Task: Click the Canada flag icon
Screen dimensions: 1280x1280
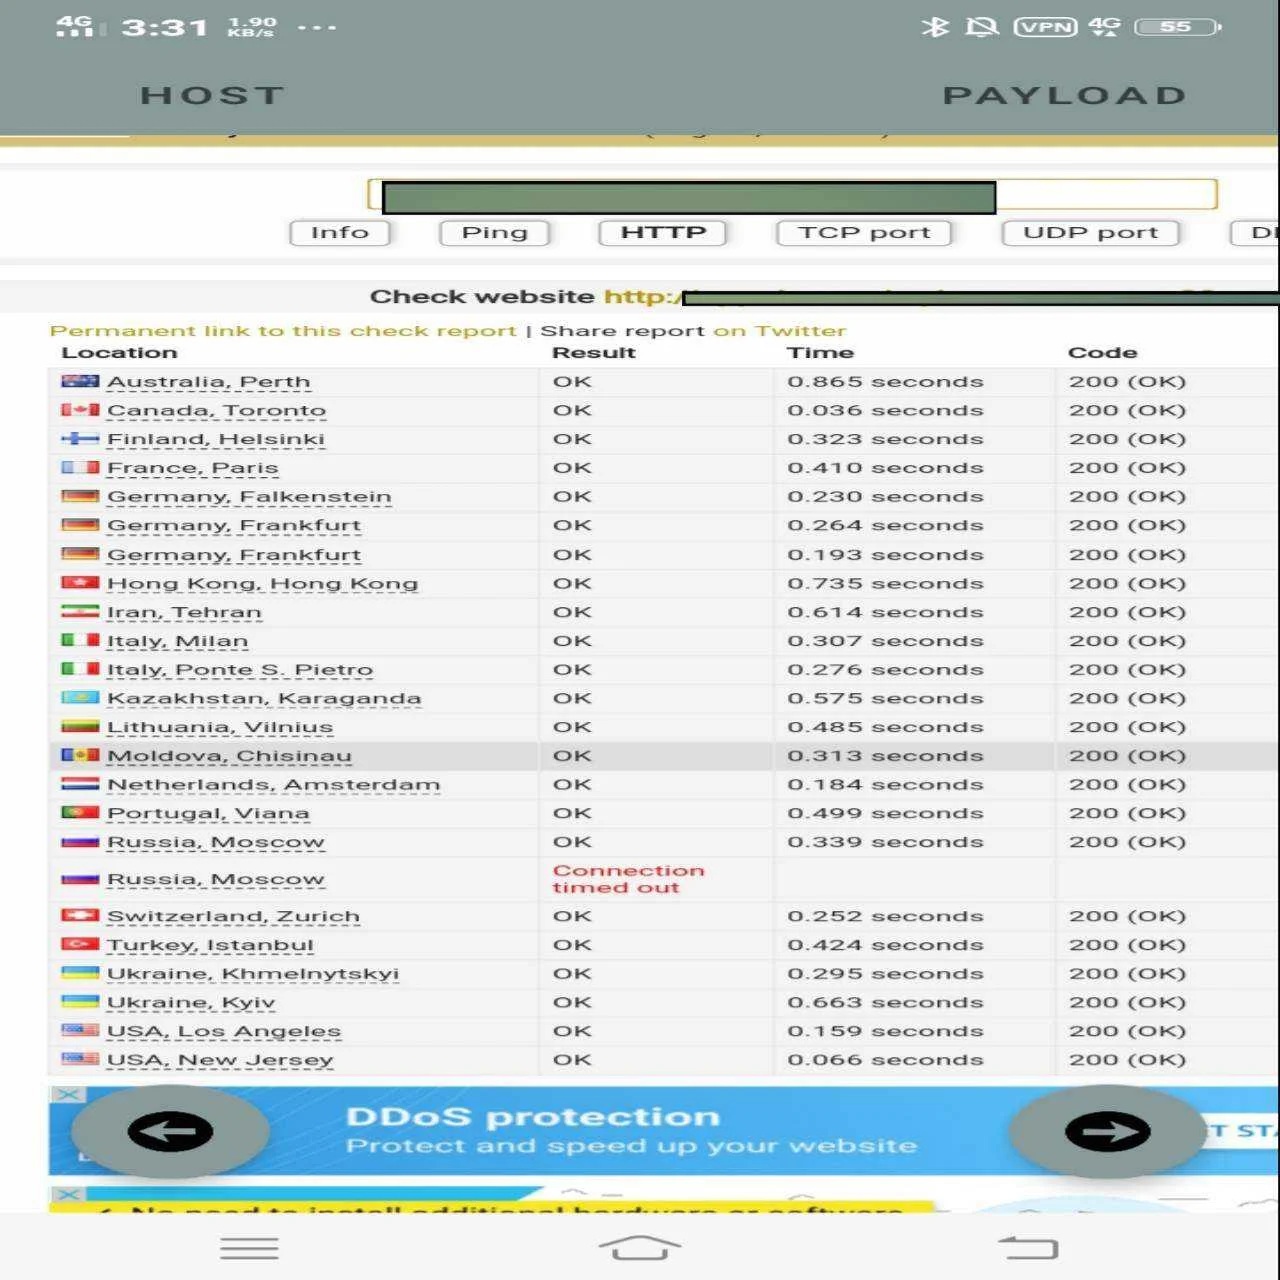Action: coord(80,410)
